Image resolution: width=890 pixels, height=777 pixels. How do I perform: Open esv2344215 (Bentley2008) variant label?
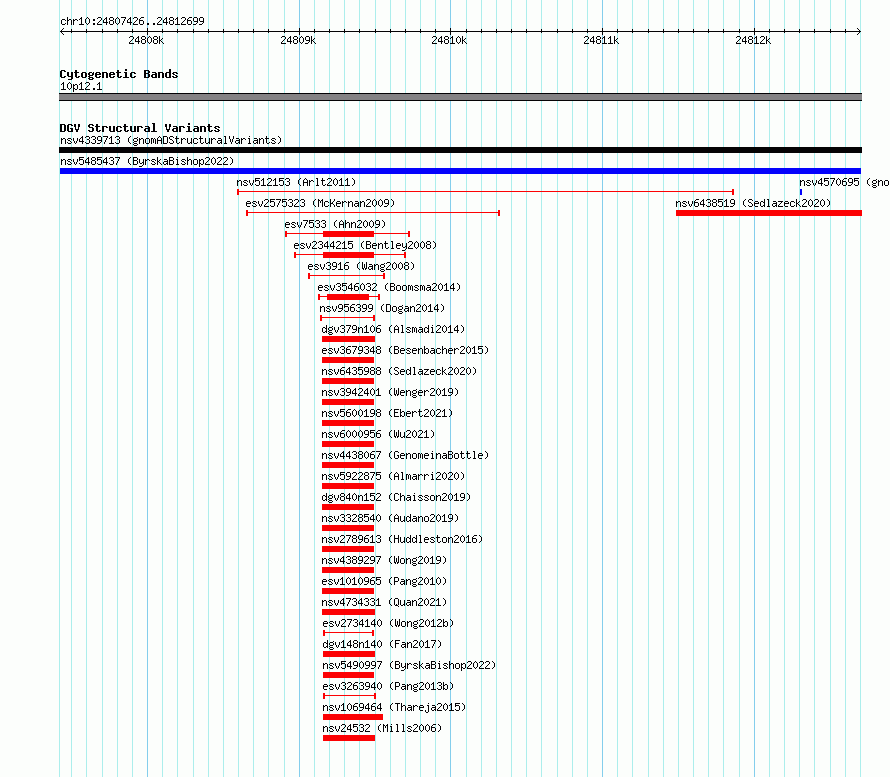coord(365,245)
